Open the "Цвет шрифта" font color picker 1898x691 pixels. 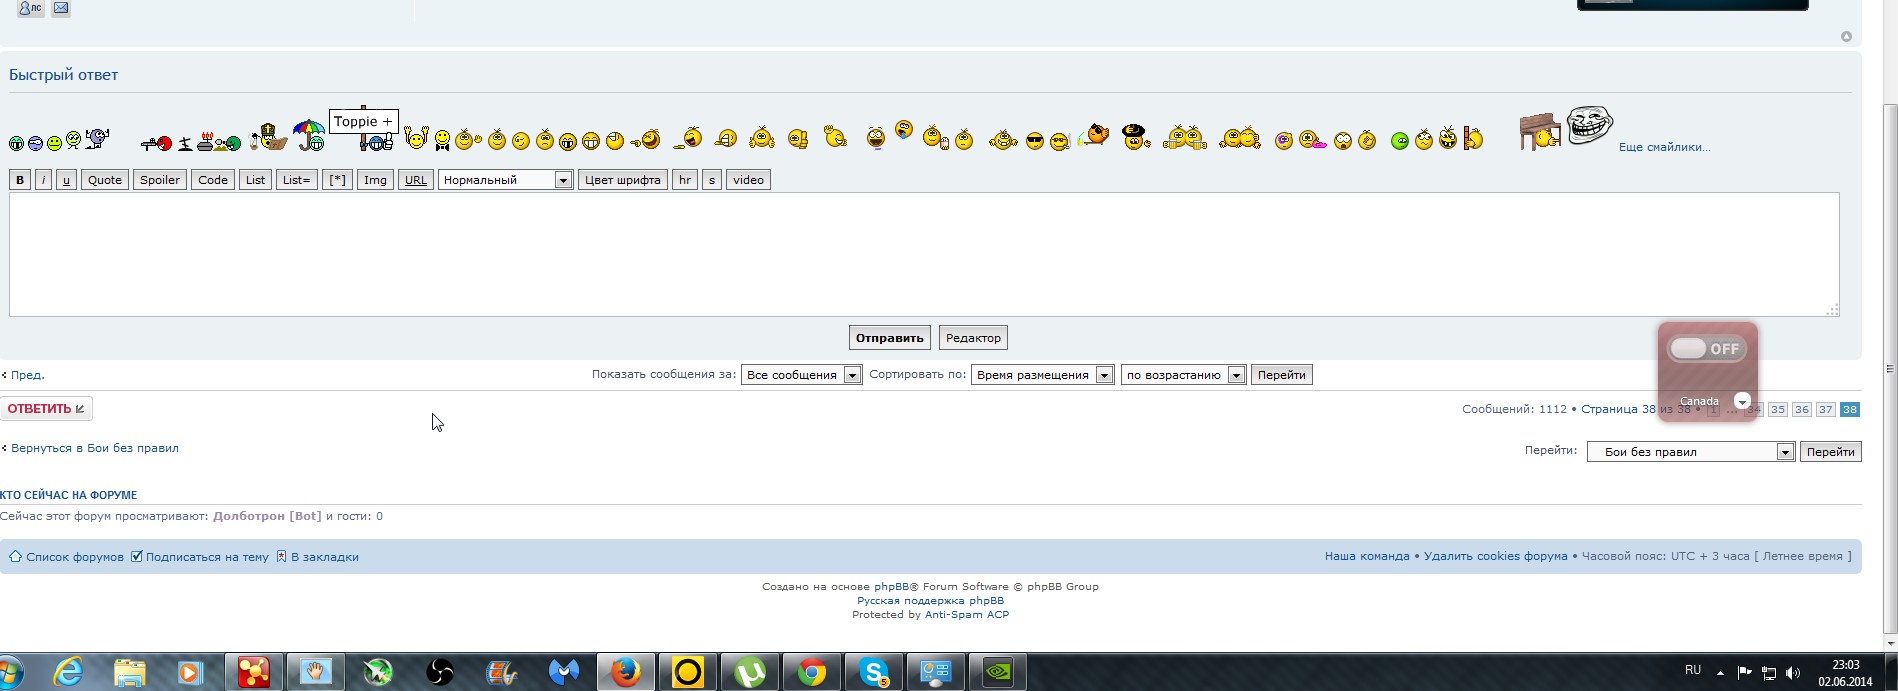[622, 180]
